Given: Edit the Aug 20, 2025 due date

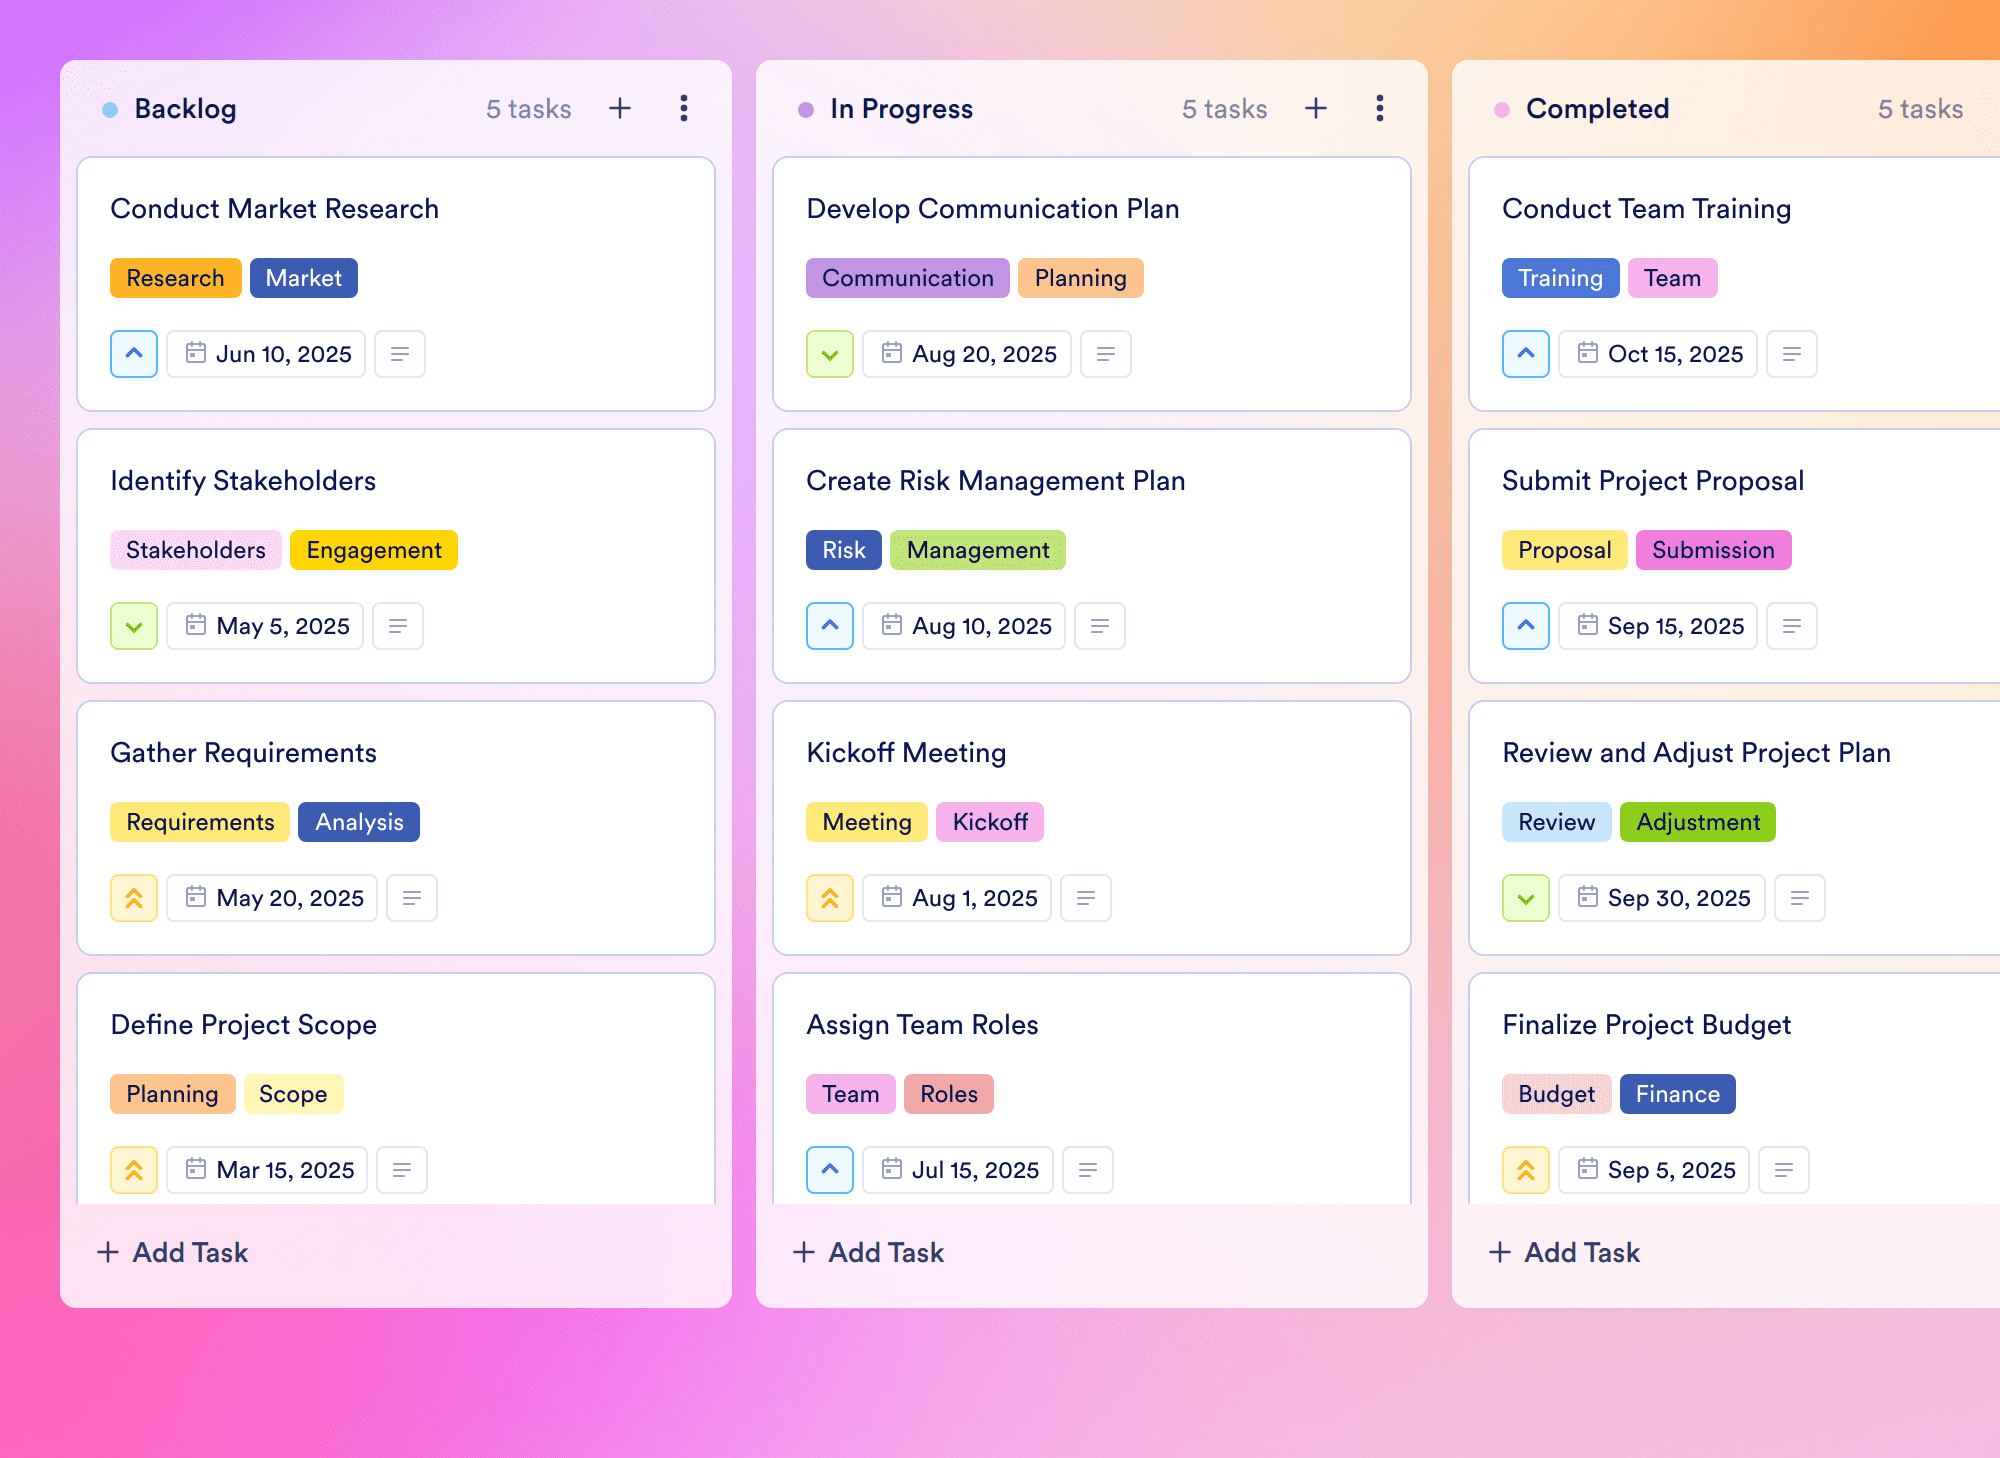Looking at the screenshot, I should pos(967,354).
